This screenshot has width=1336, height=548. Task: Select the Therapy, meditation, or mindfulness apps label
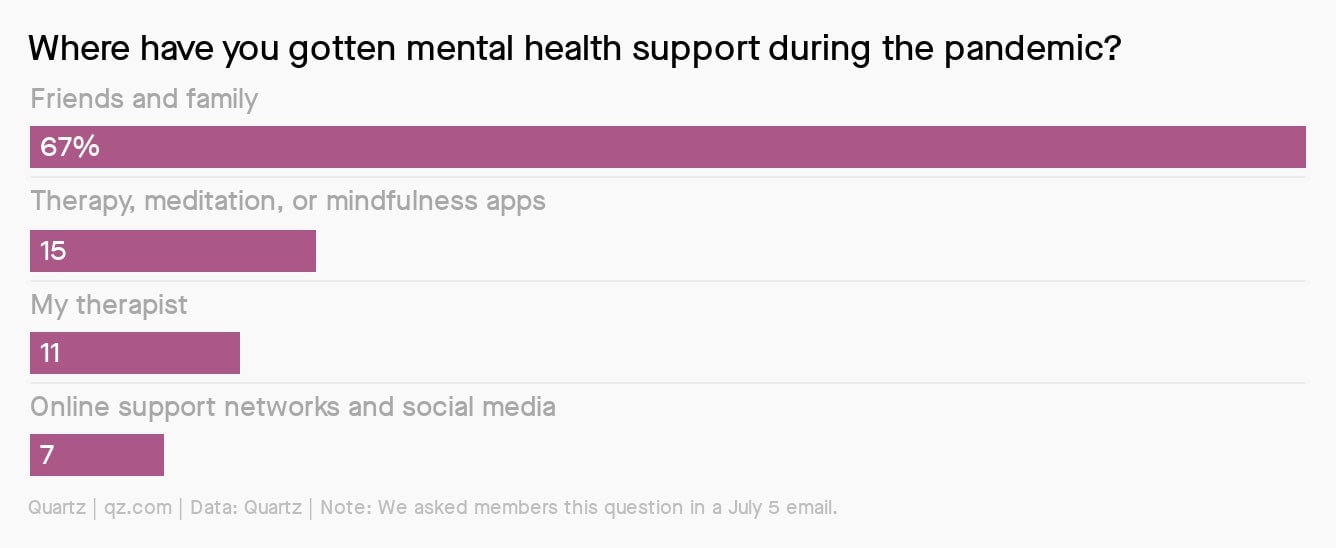288,201
